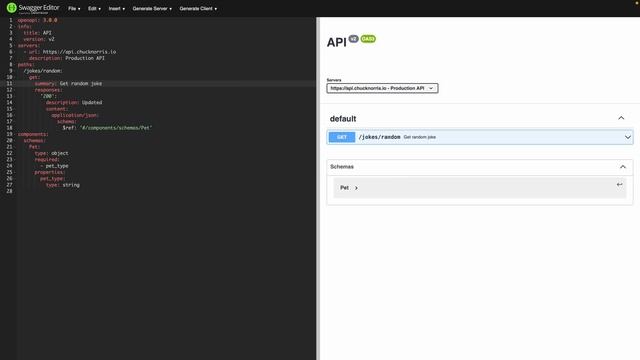
Task: Click the GET method badge
Action: [x=342, y=137]
